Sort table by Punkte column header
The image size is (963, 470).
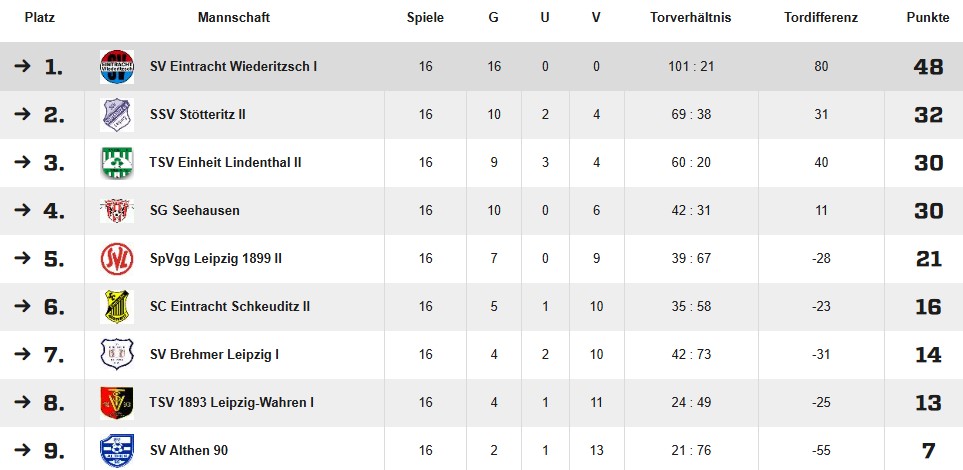(928, 18)
